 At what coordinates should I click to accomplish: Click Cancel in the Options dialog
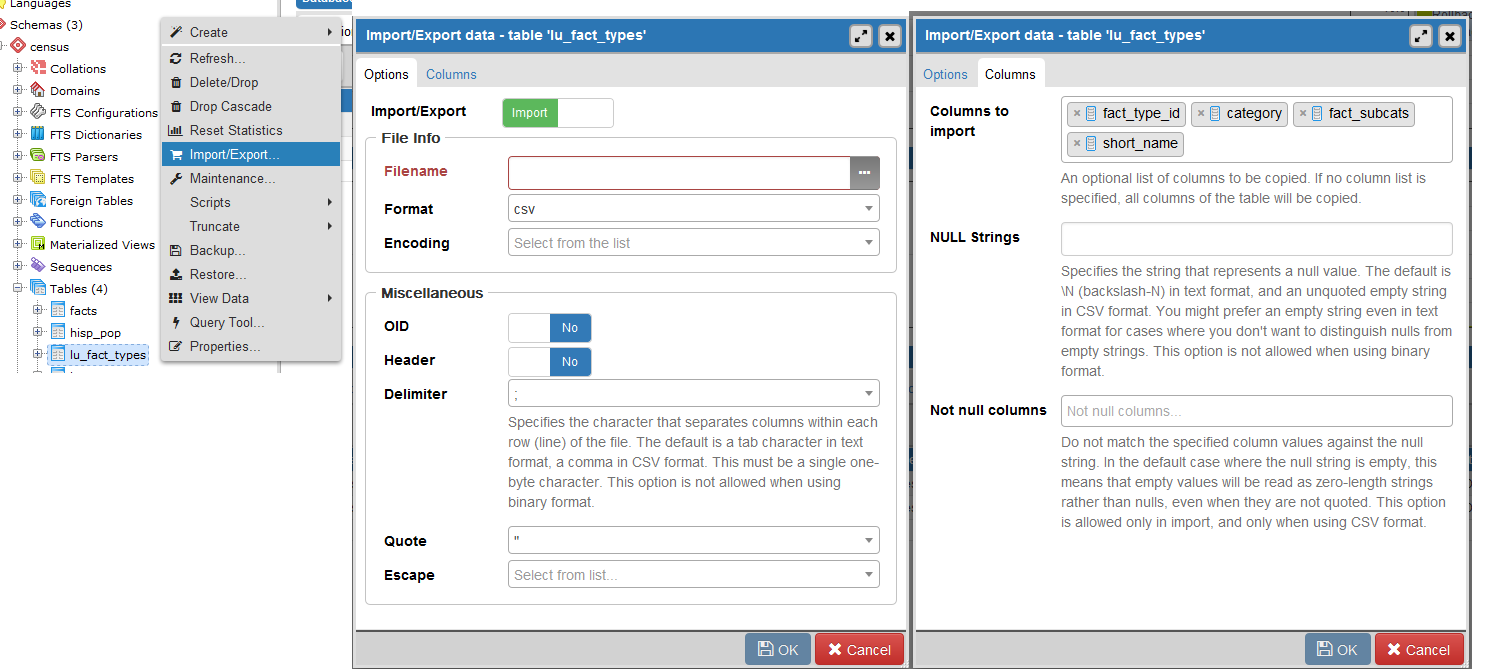tap(859, 650)
